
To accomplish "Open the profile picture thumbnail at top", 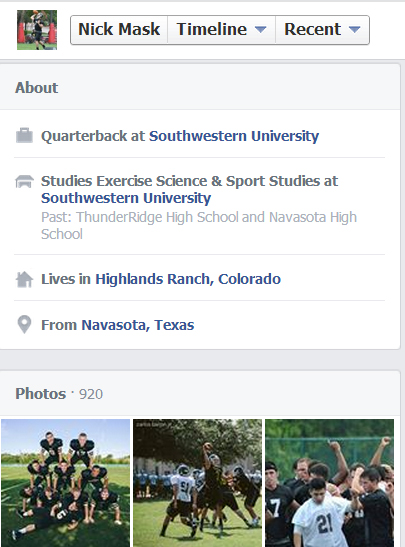I will (37, 30).
